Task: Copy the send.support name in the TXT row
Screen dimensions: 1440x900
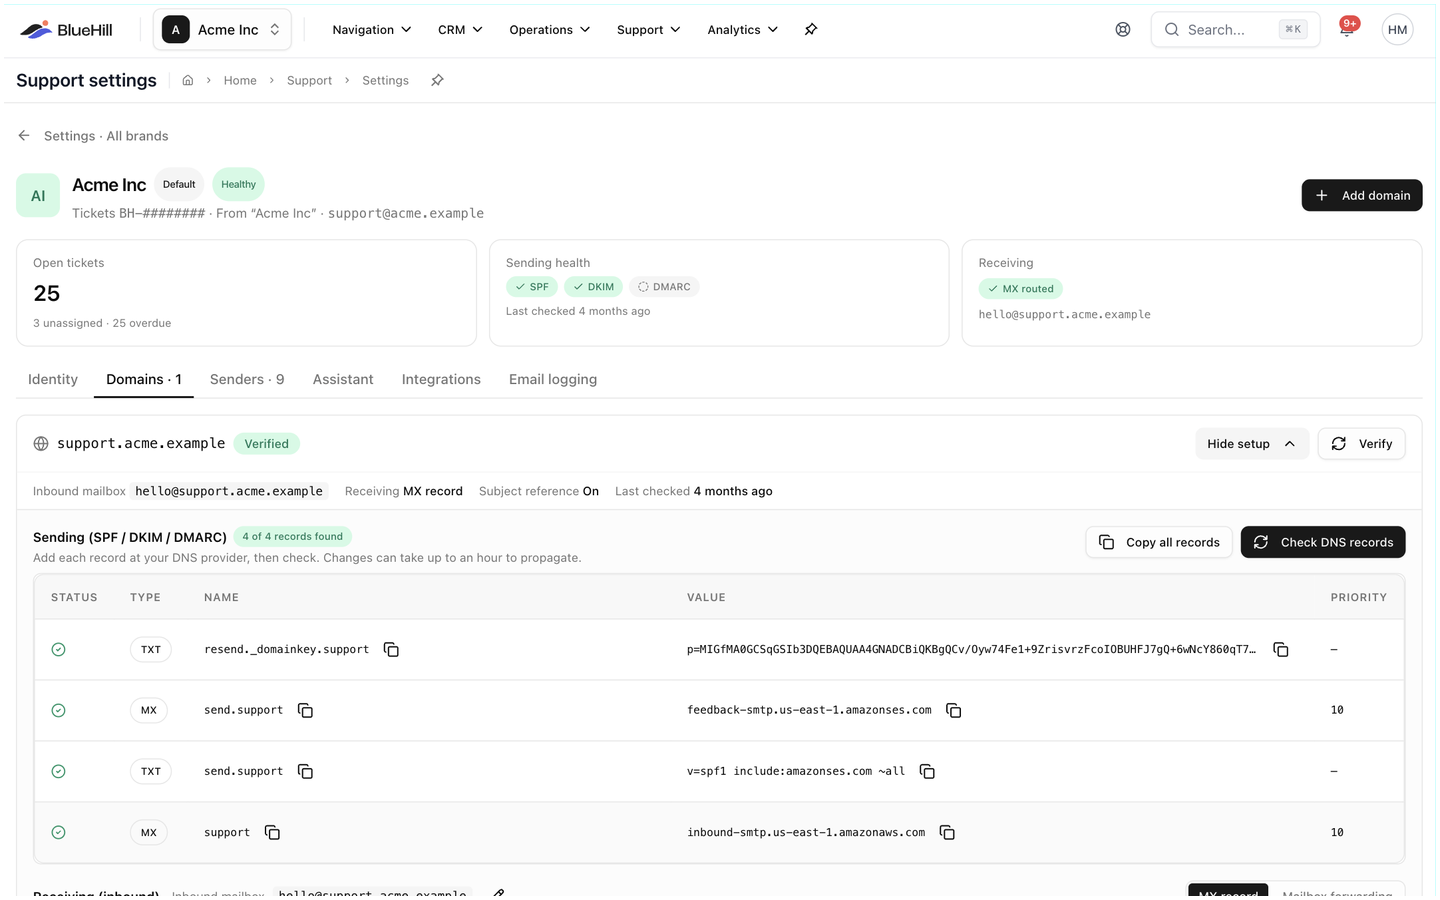Action: [305, 771]
